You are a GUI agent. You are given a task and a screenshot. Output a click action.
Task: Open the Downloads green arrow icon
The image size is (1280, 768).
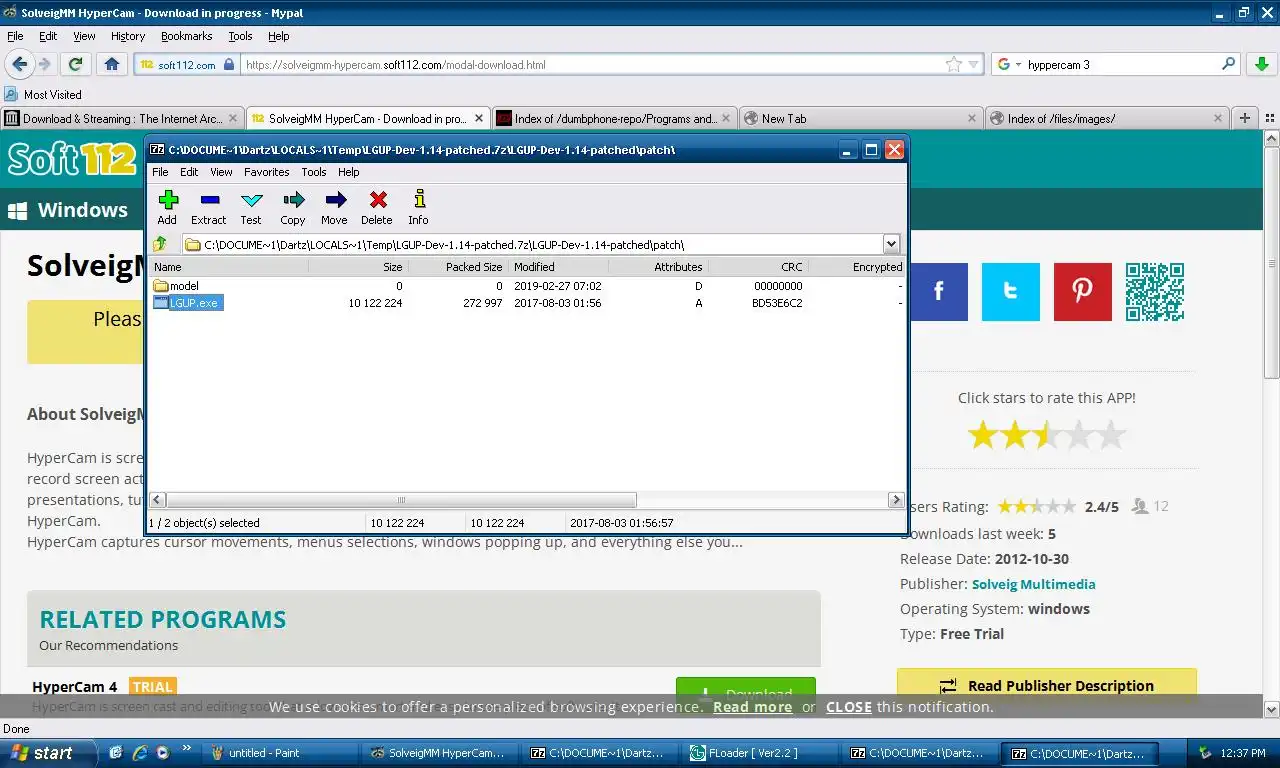click(x=1262, y=64)
